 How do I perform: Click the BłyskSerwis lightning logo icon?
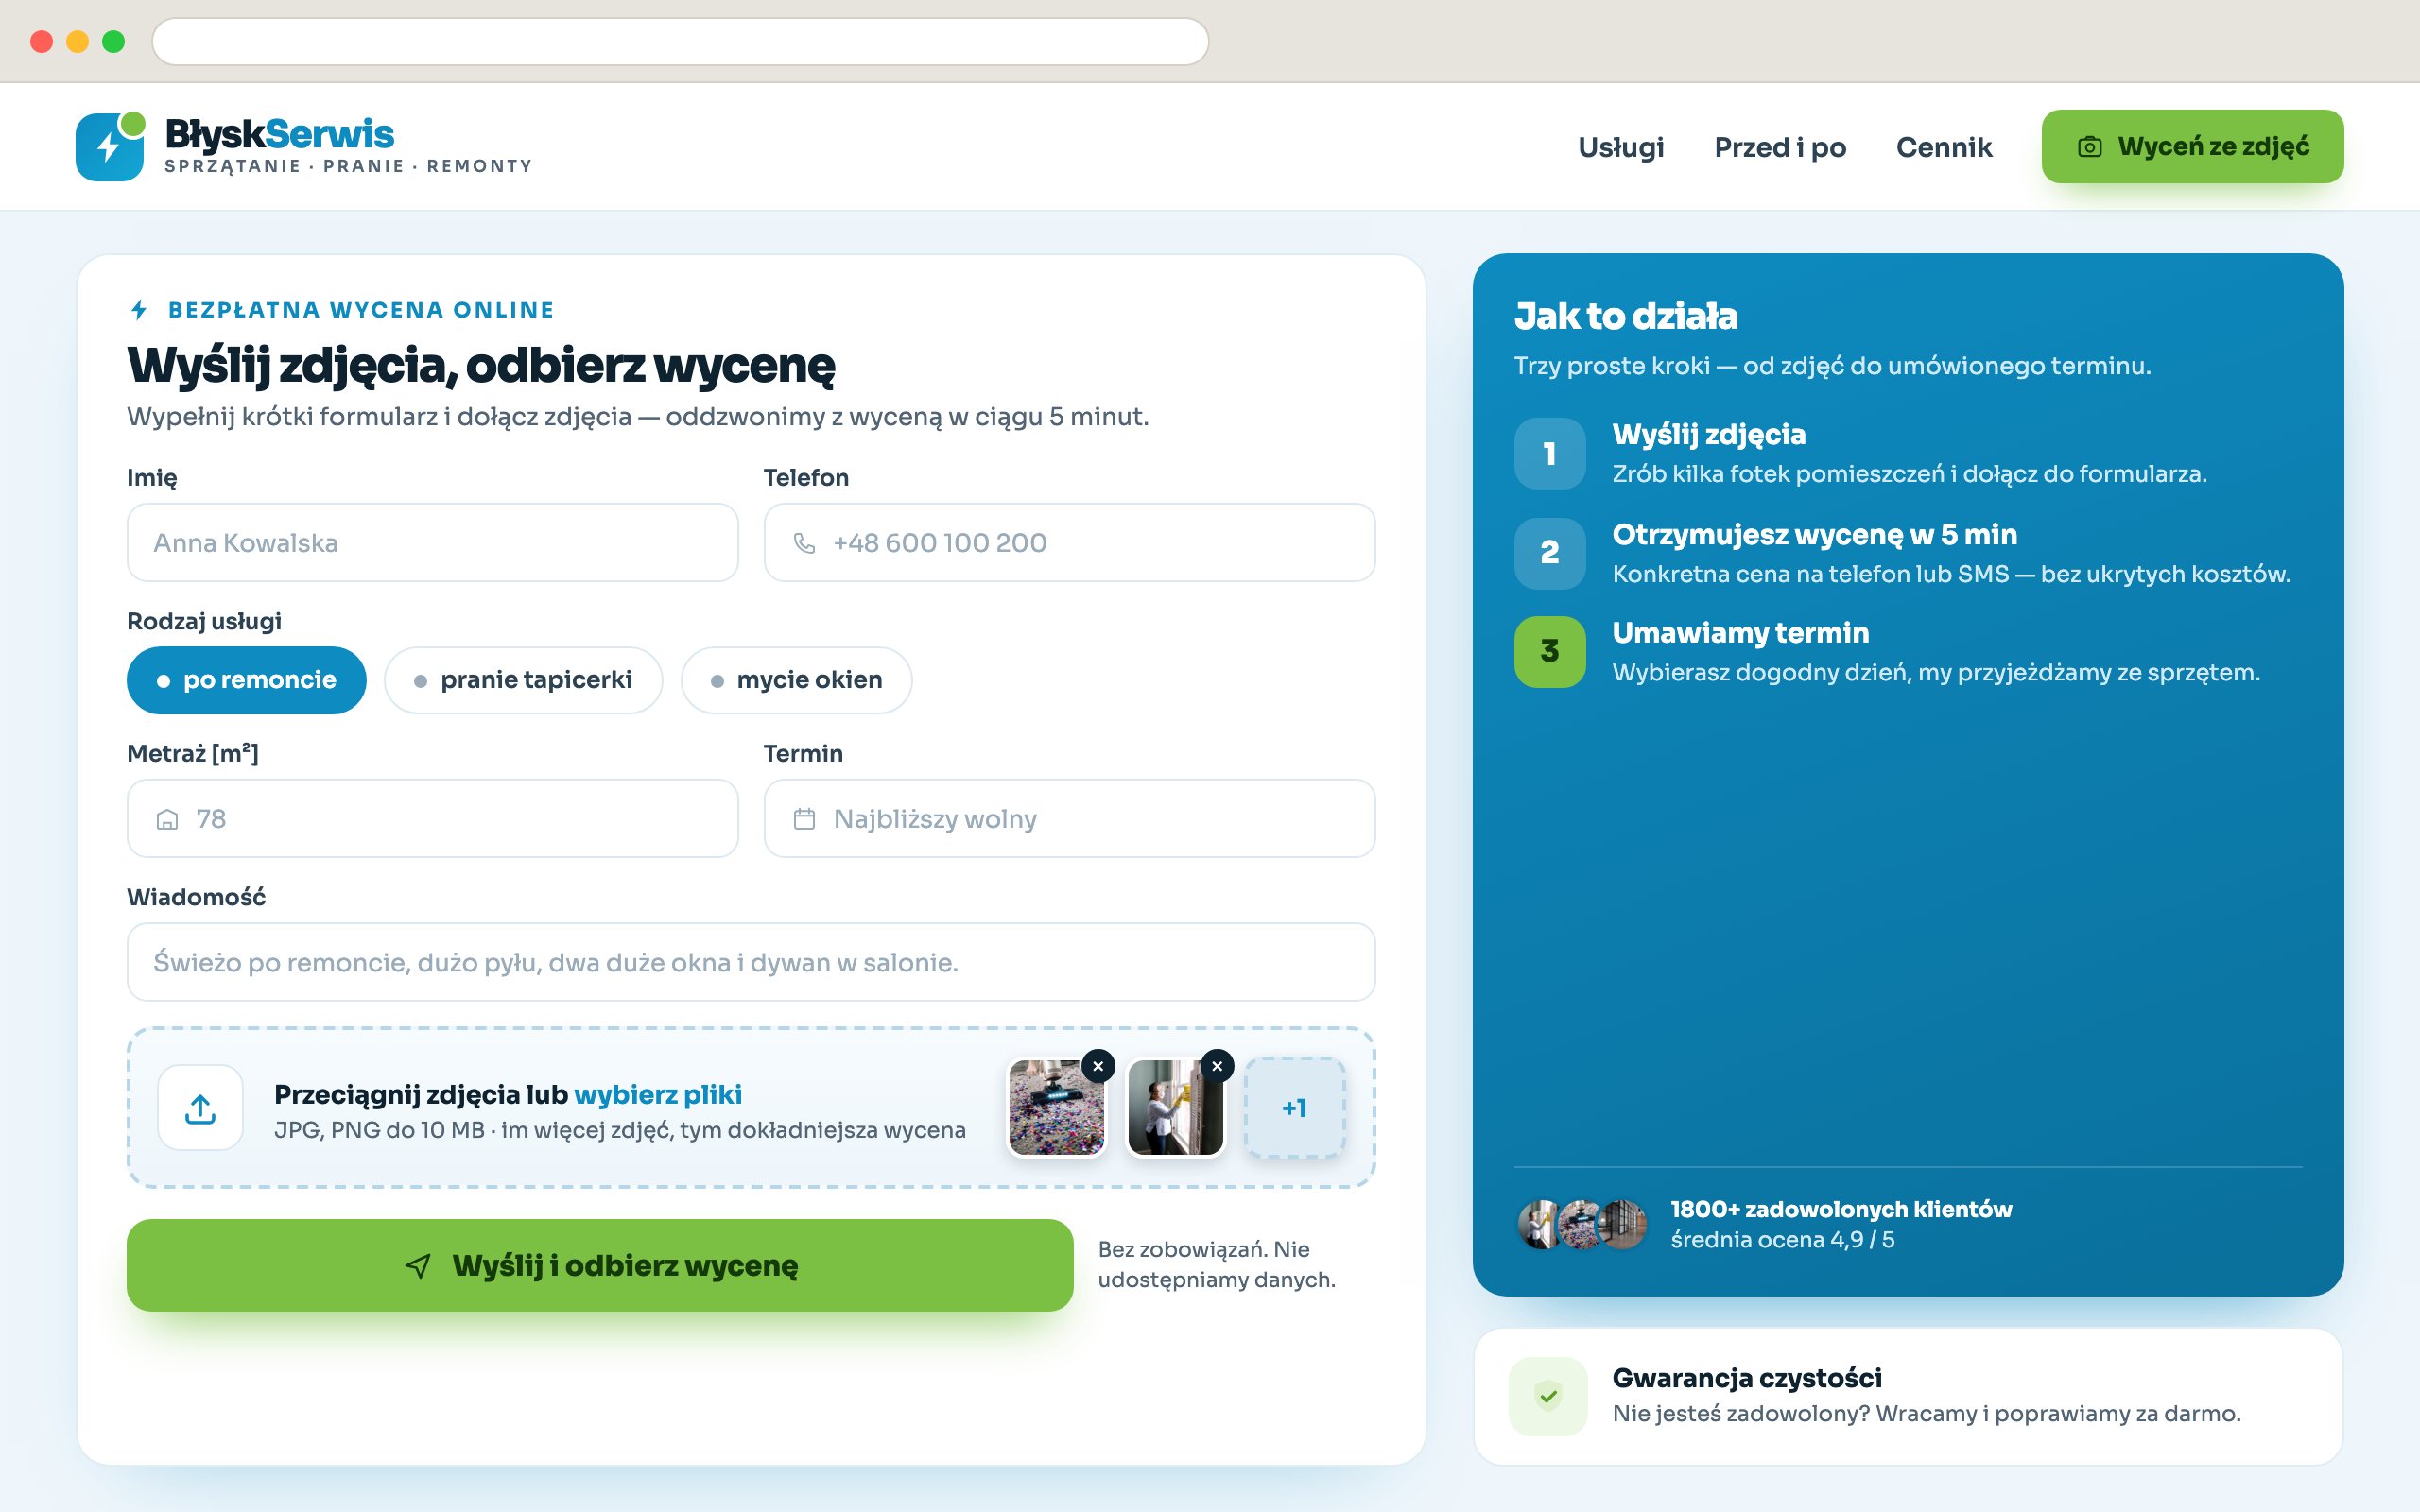110,146
